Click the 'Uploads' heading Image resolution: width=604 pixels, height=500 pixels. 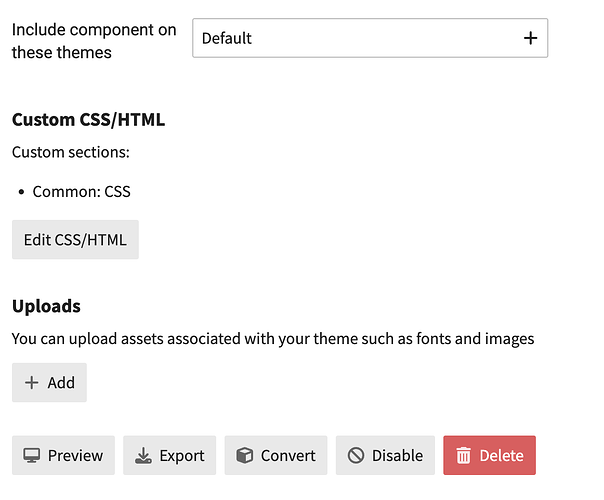[46, 306]
